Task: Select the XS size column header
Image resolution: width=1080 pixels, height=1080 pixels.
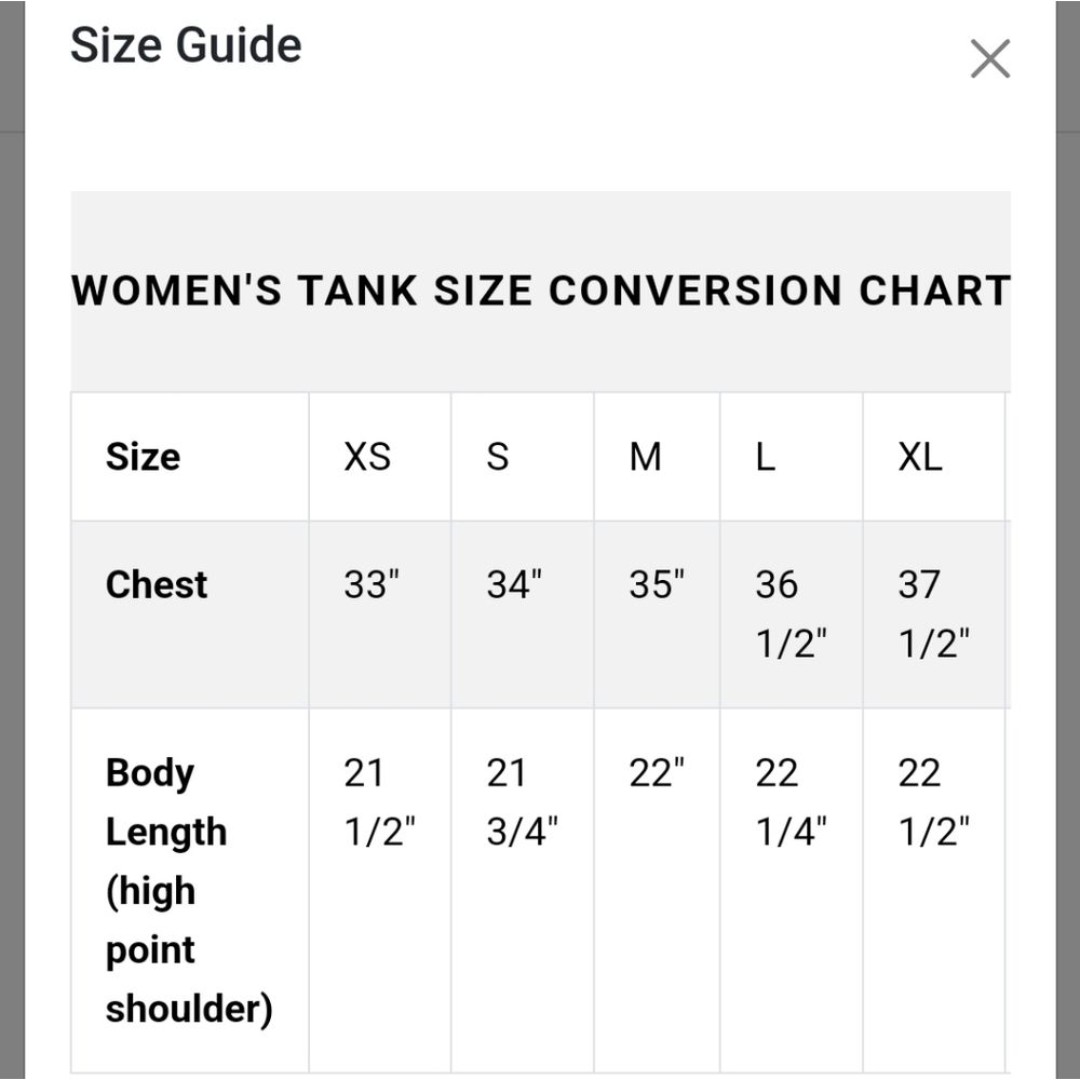Action: pyautogui.click(x=367, y=457)
